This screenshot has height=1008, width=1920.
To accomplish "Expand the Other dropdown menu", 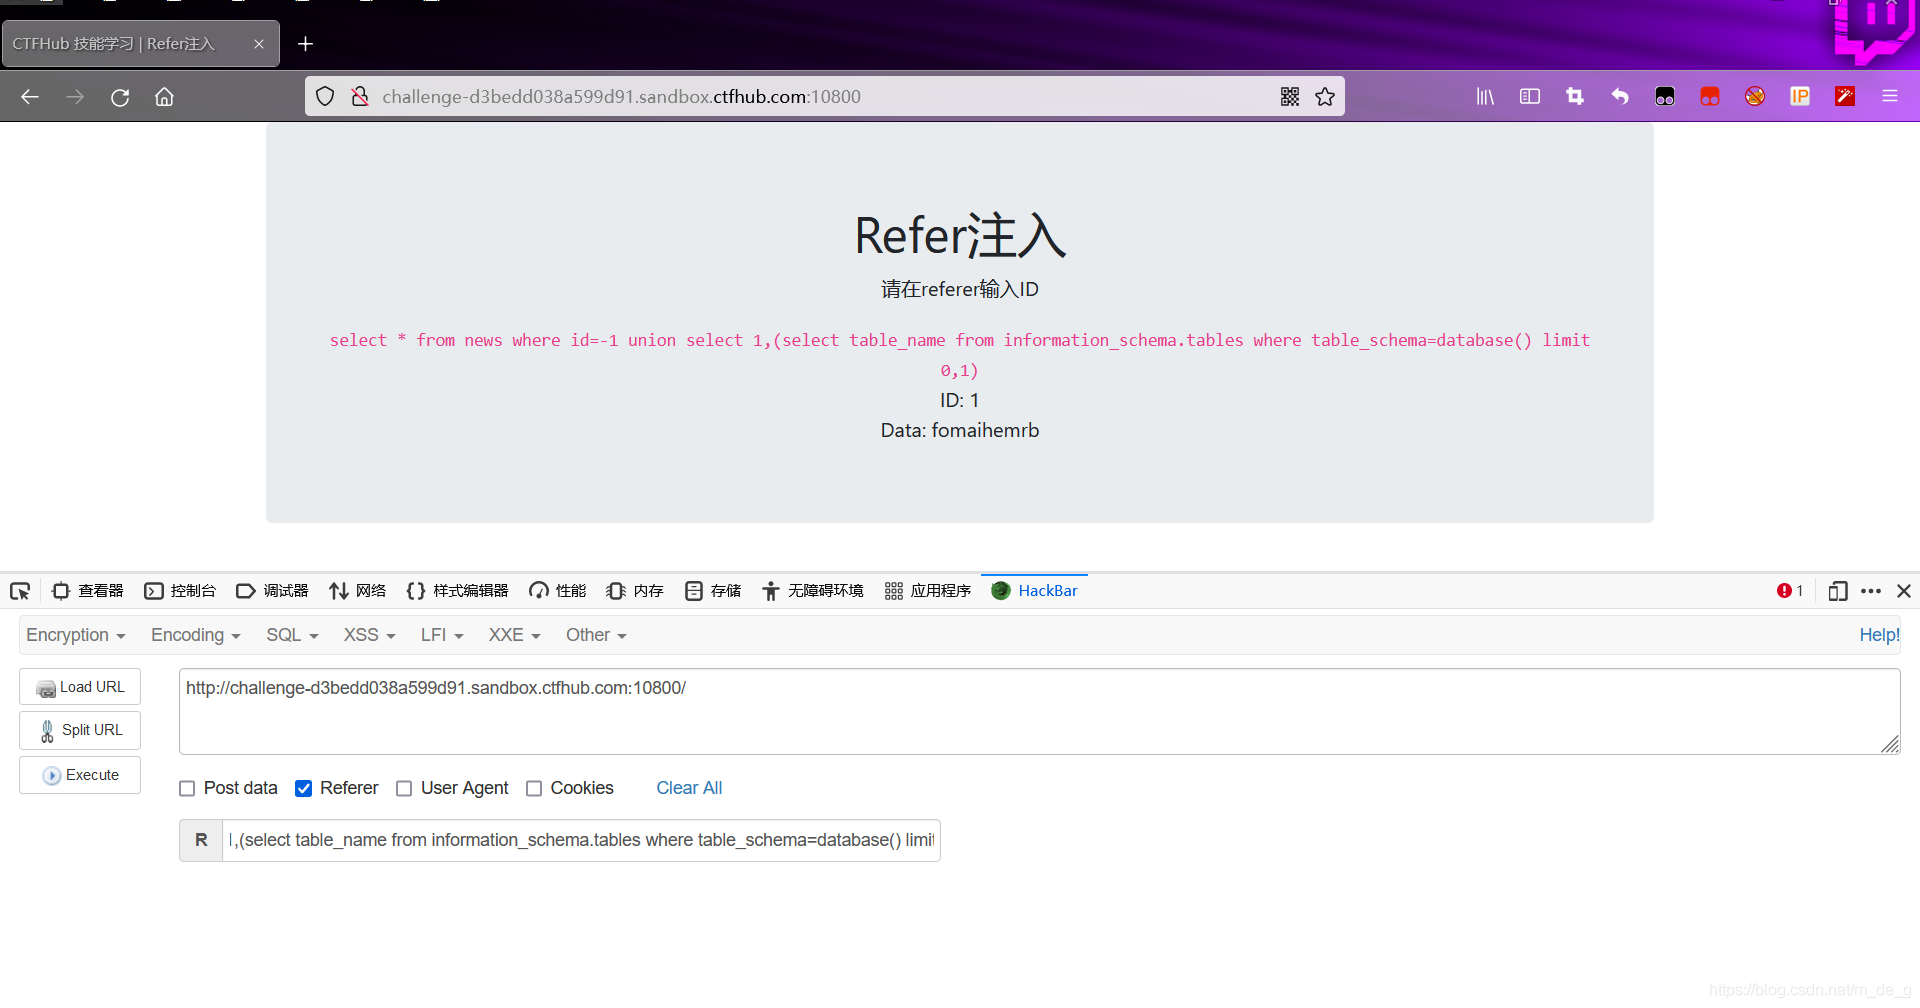I will point(596,635).
